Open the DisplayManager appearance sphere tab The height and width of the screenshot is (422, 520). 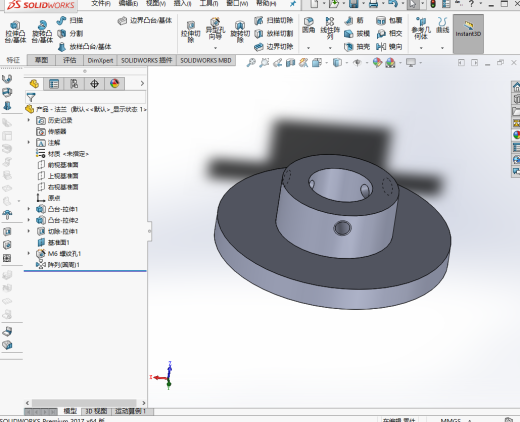click(114, 84)
